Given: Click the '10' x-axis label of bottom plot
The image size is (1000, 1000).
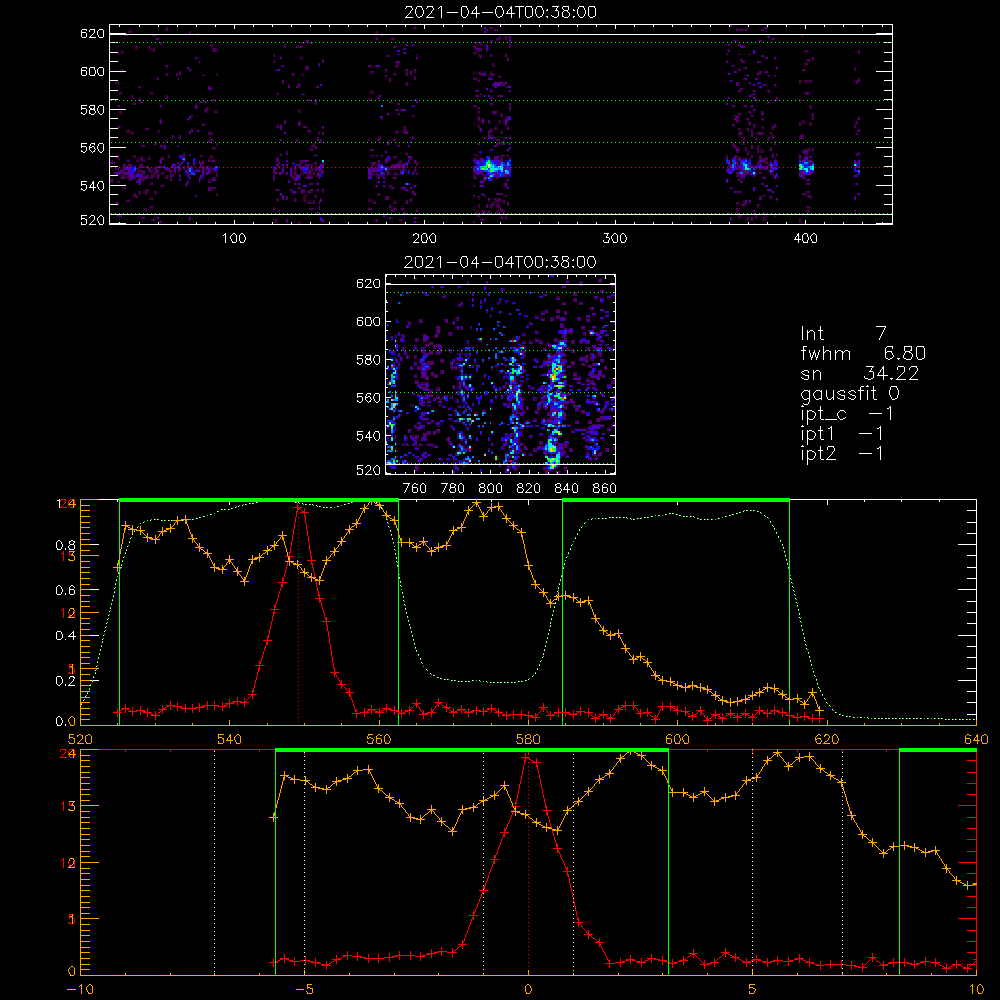Looking at the screenshot, I should (x=976, y=990).
